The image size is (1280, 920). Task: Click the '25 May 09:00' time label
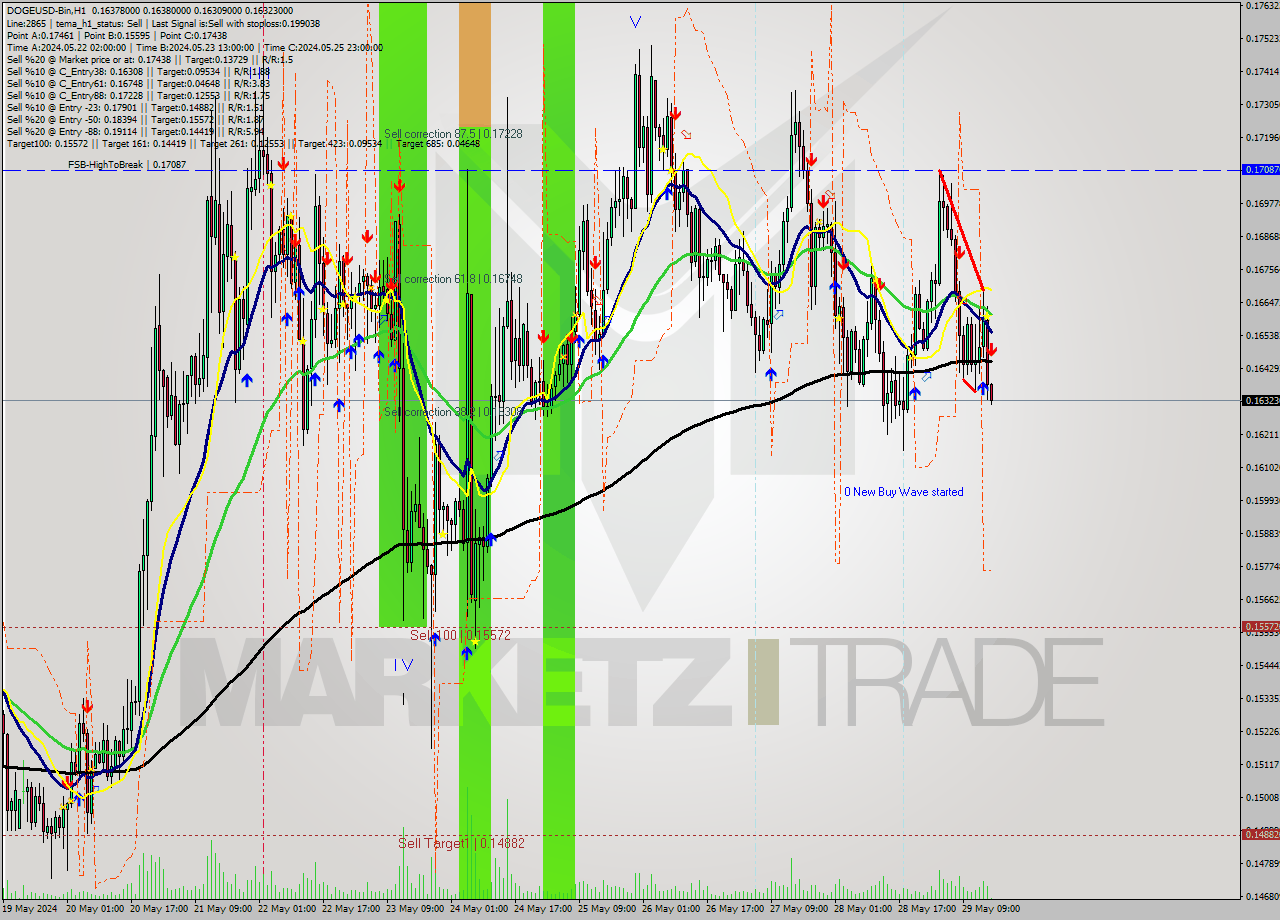[x=607, y=909]
